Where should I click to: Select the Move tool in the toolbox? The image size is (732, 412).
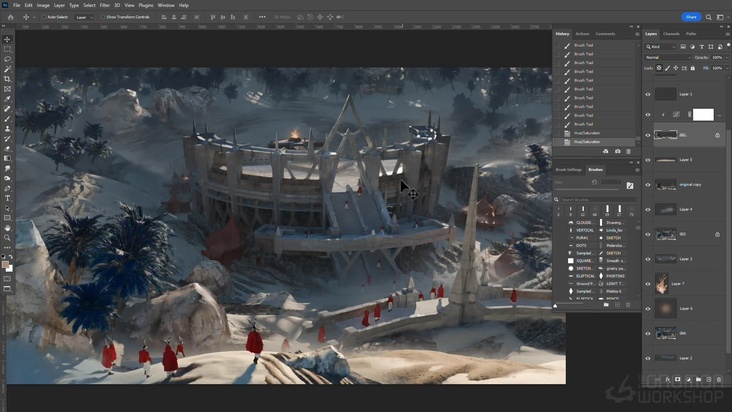click(7, 40)
